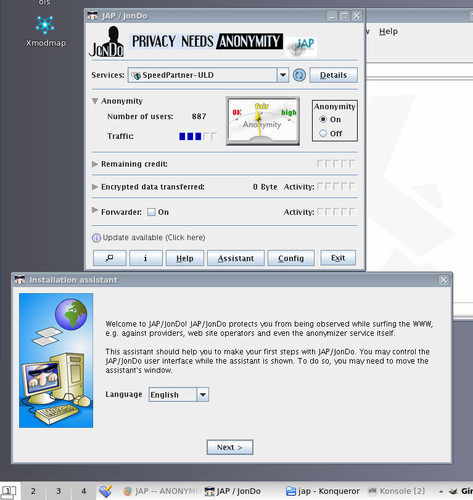473x500 pixels.
Task: Expand Encrypted data transferred section
Action: click(95, 187)
